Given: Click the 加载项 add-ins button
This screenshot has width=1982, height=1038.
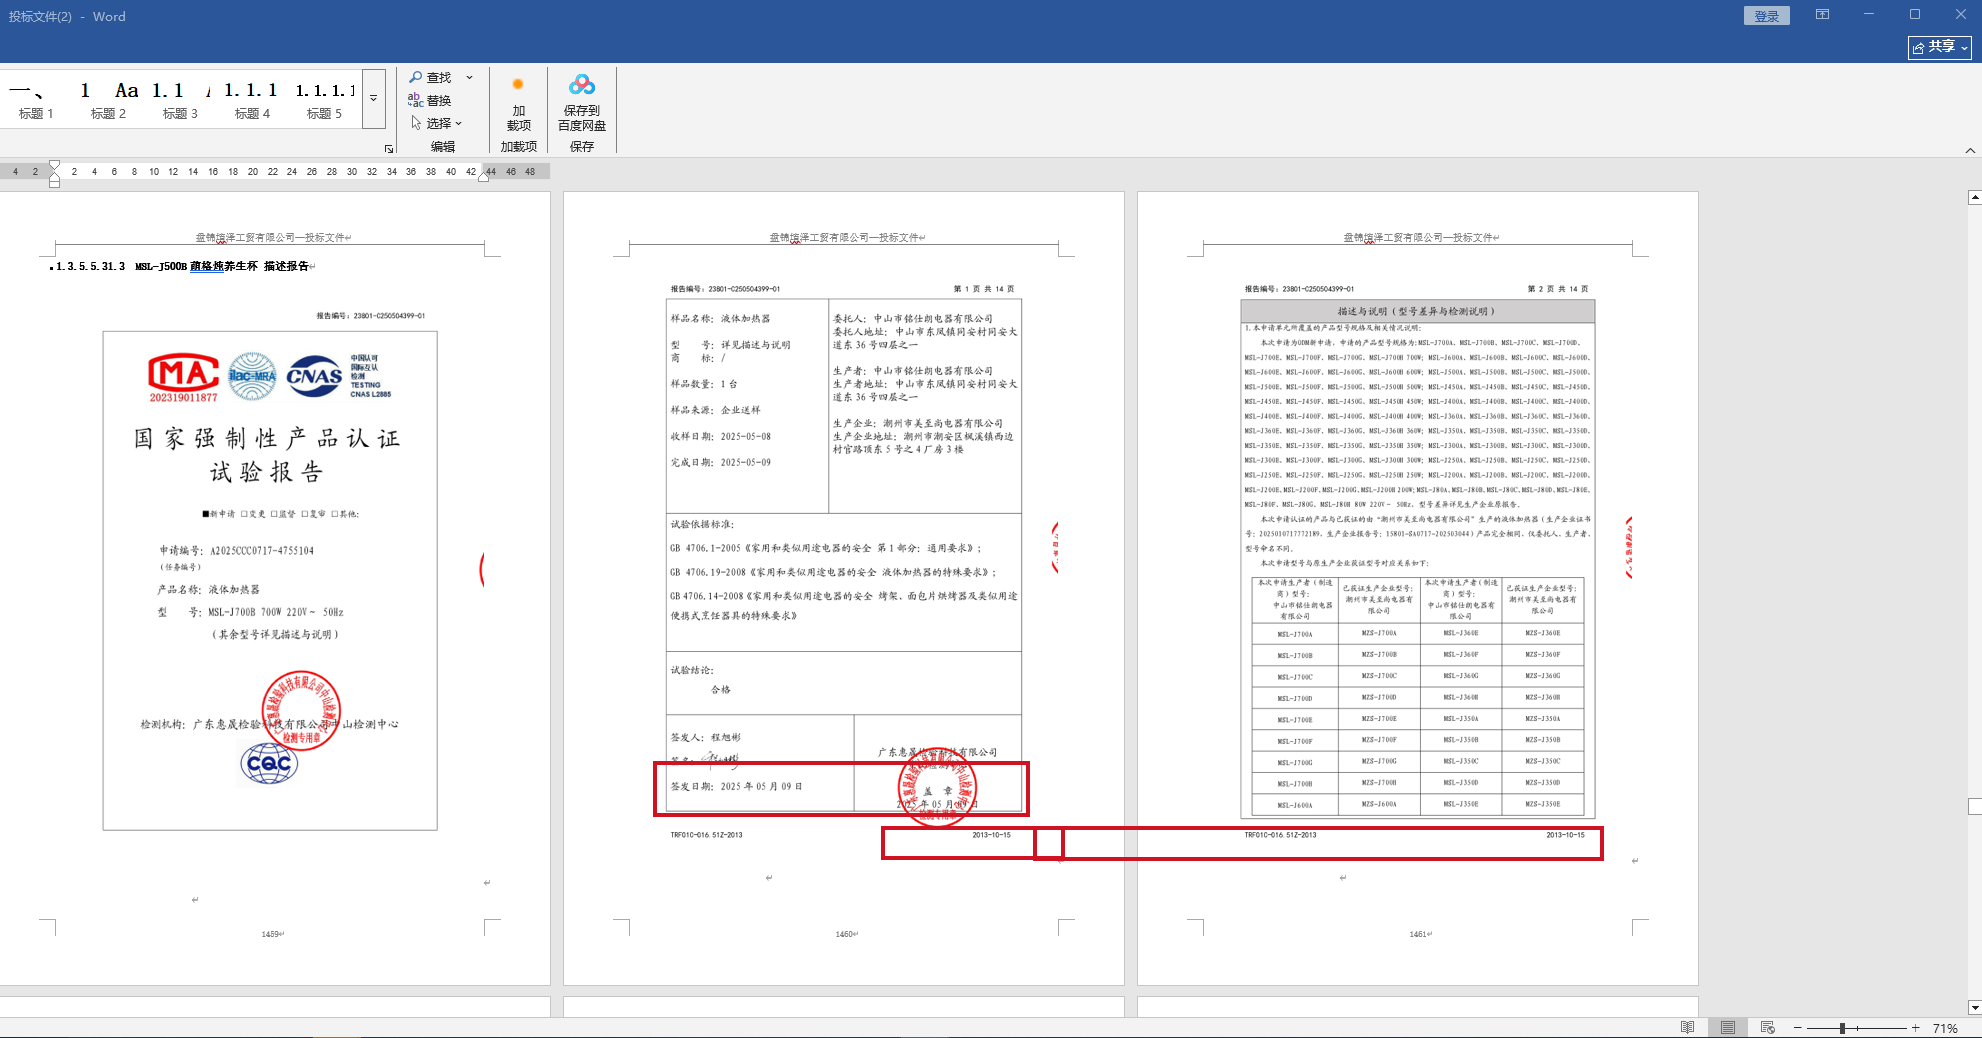Looking at the screenshot, I should 518,104.
